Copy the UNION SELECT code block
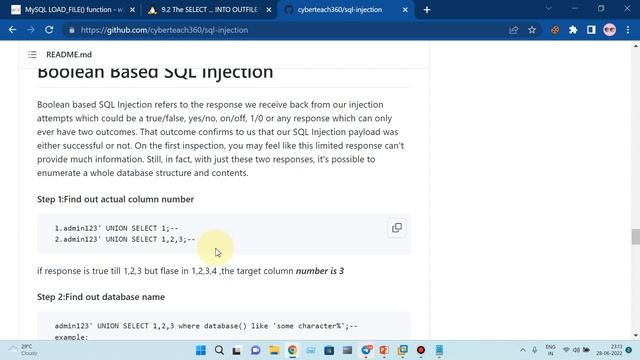Viewport: 640px width, 360px height. 397,228
